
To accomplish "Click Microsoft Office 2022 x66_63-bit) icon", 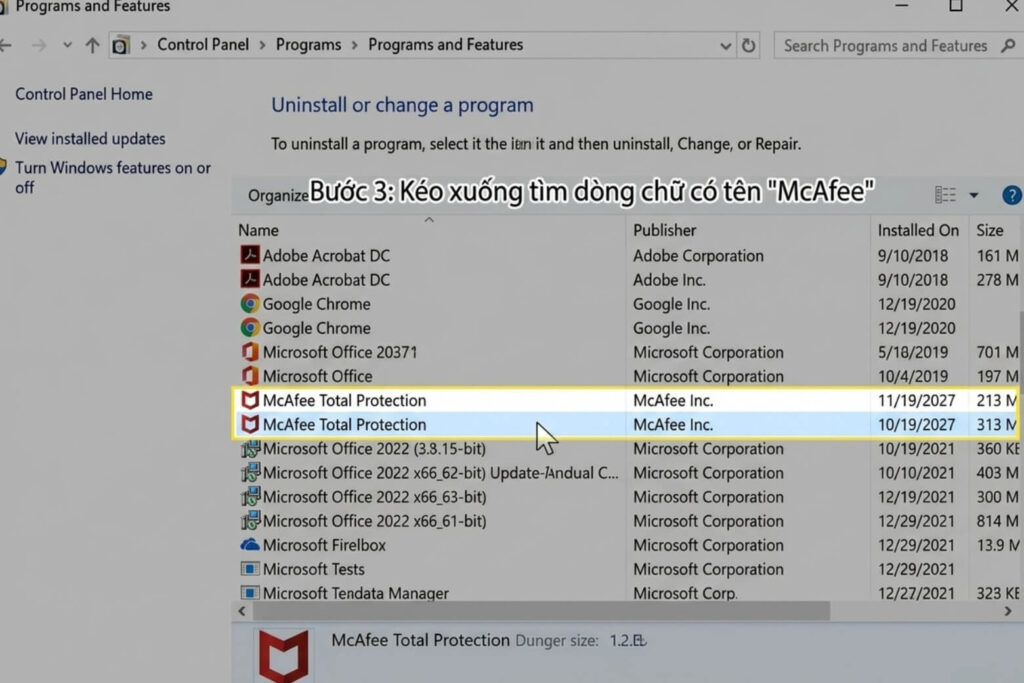I will pos(249,496).
